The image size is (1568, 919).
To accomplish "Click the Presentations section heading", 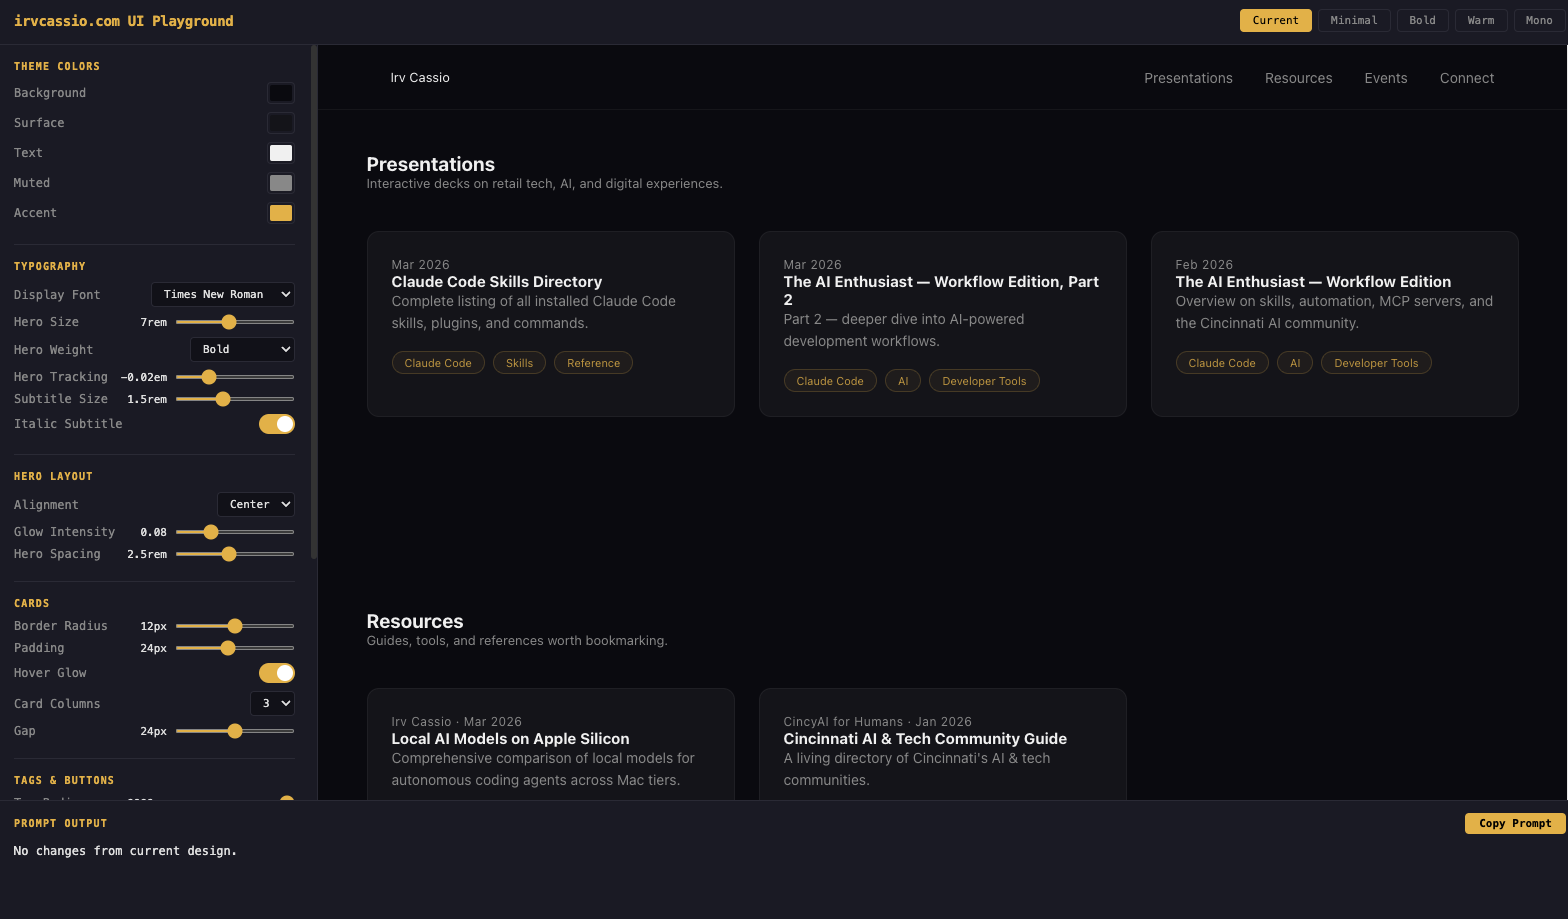I will [431, 164].
